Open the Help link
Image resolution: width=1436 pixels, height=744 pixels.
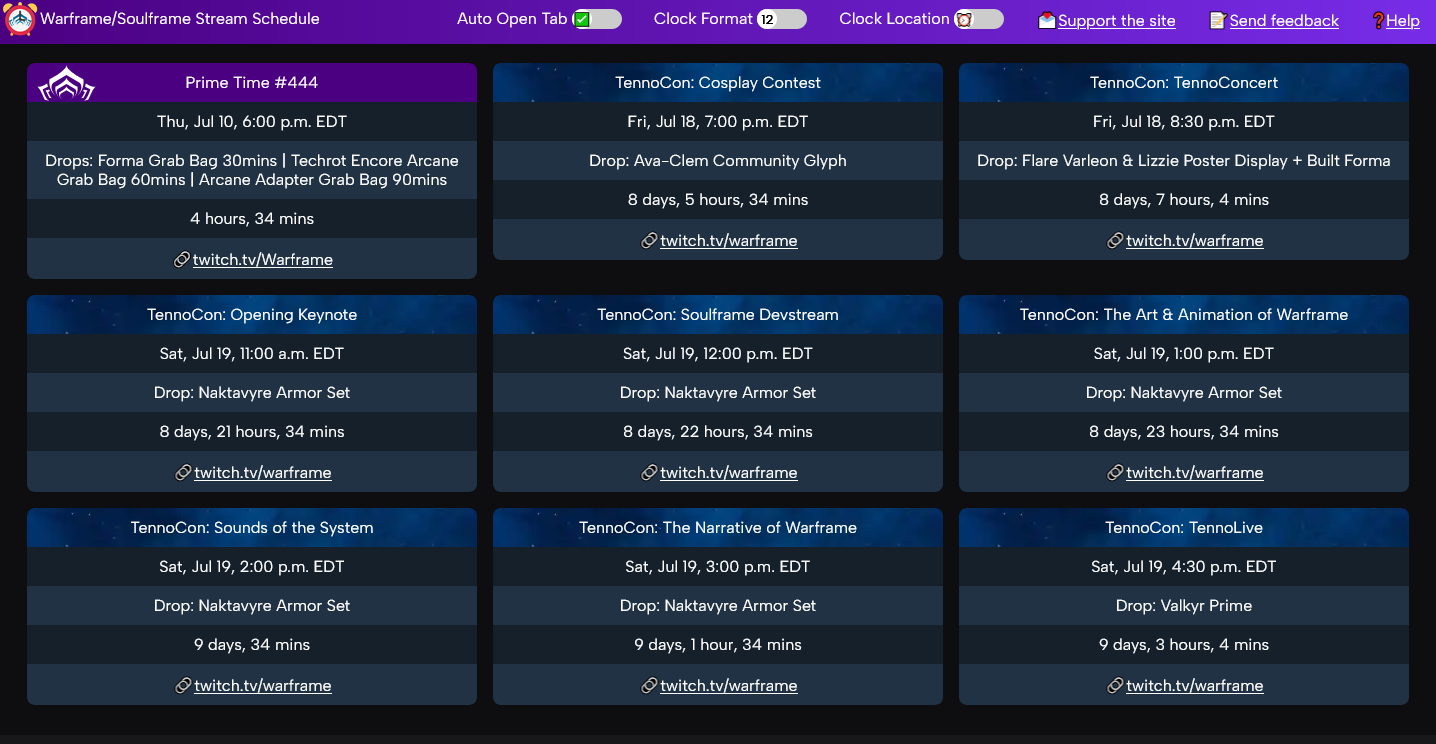coord(1403,21)
